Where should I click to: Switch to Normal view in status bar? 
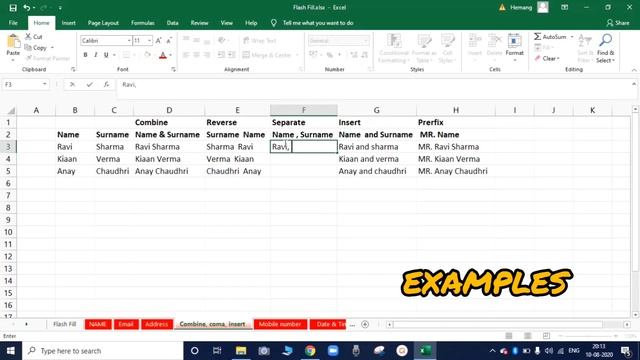[x=509, y=336]
